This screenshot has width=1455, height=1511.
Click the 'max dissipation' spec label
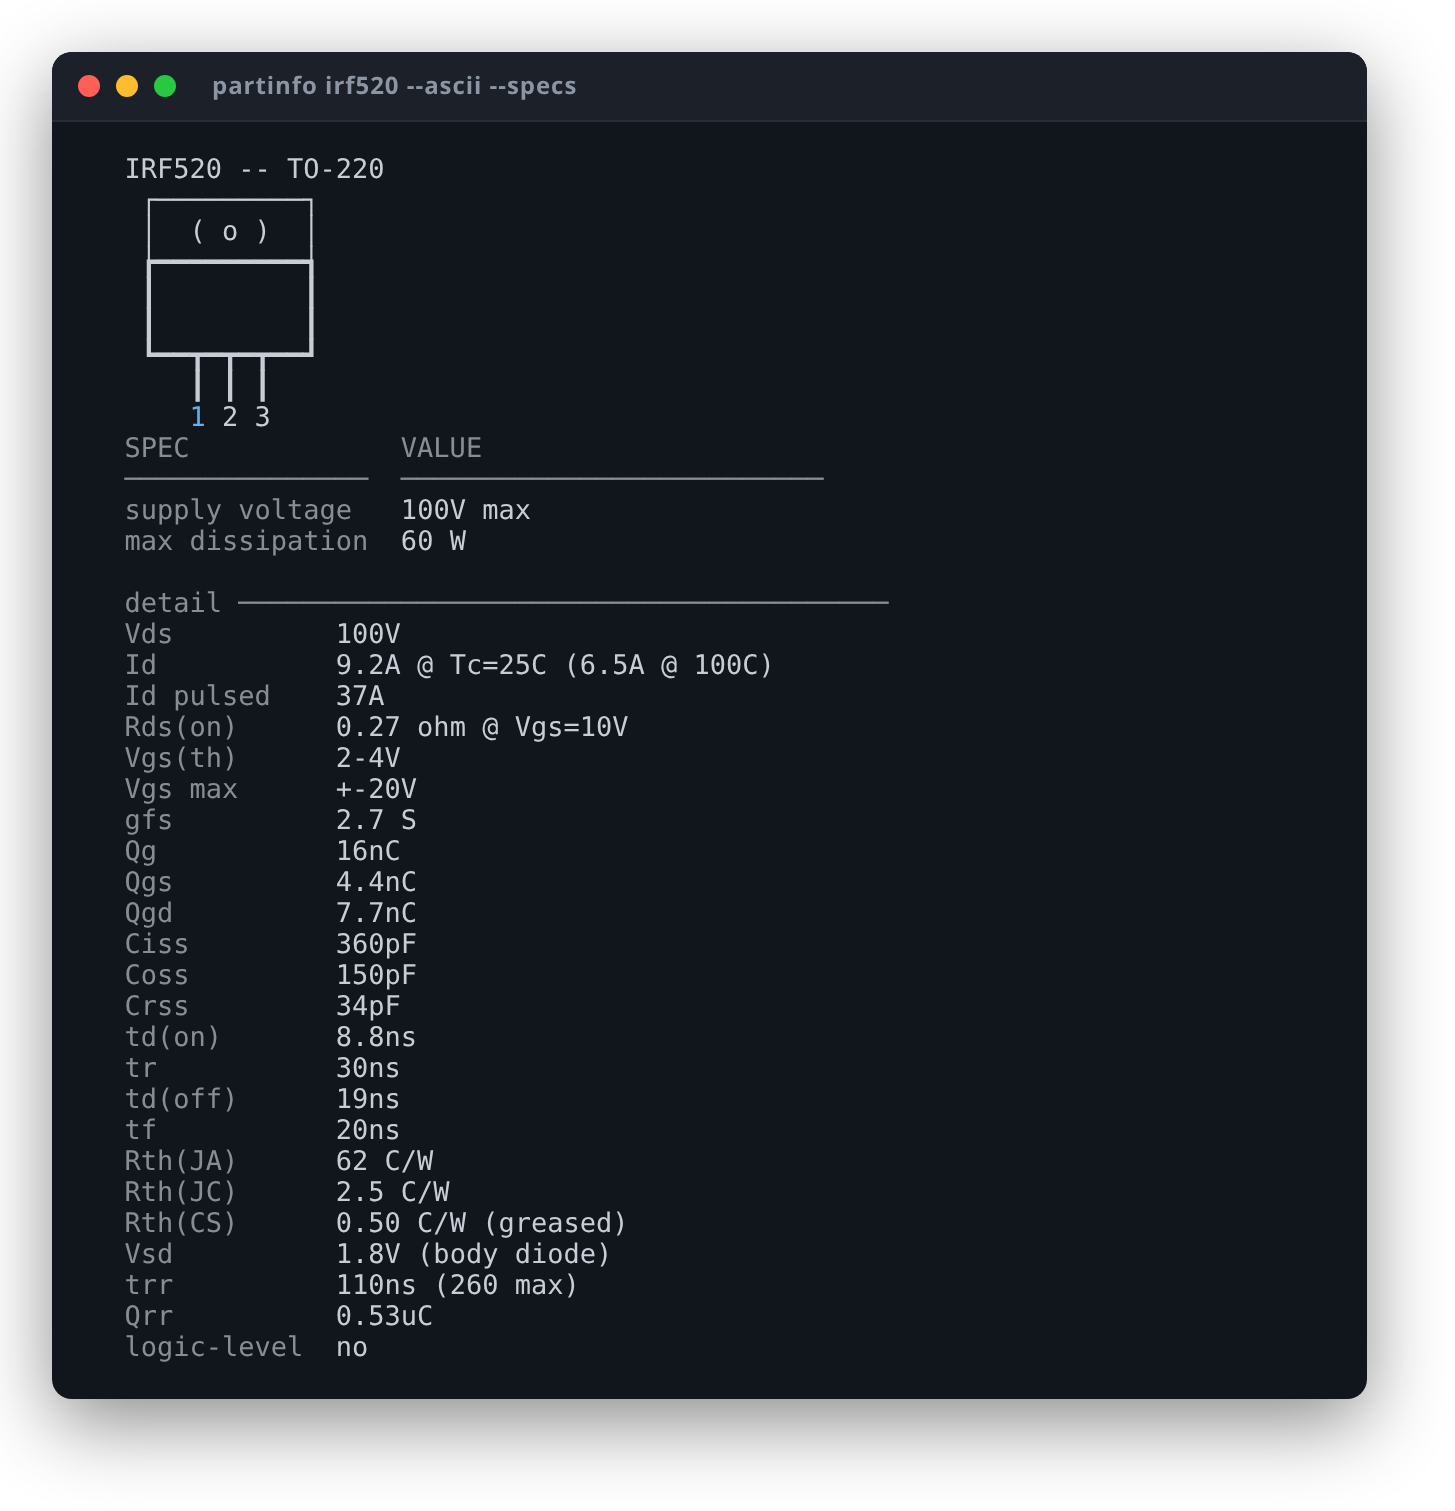246,542
